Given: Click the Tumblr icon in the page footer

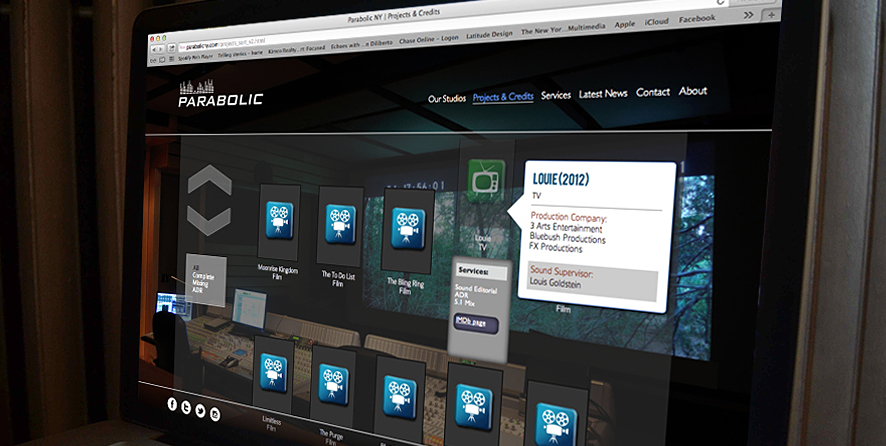Looking at the screenshot, I should click(x=186, y=408).
